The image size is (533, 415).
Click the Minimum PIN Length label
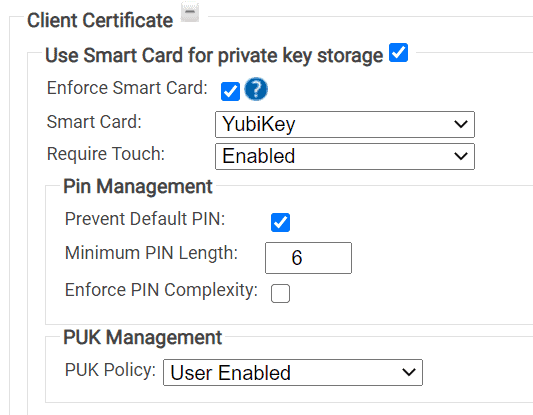pos(151,253)
